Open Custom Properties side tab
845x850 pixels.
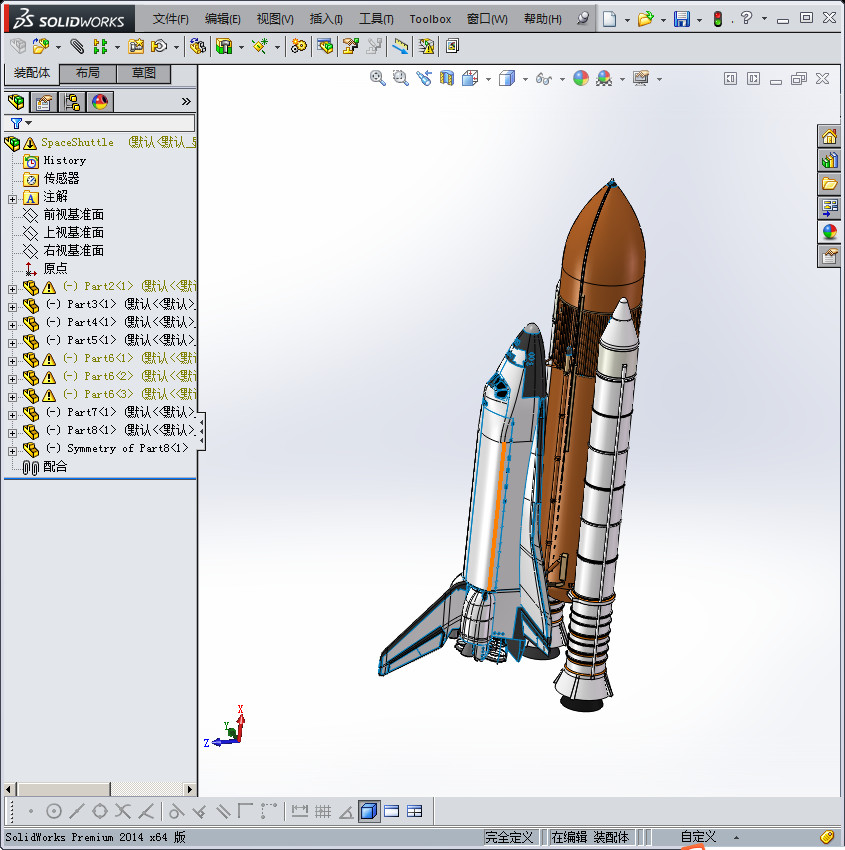[829, 256]
